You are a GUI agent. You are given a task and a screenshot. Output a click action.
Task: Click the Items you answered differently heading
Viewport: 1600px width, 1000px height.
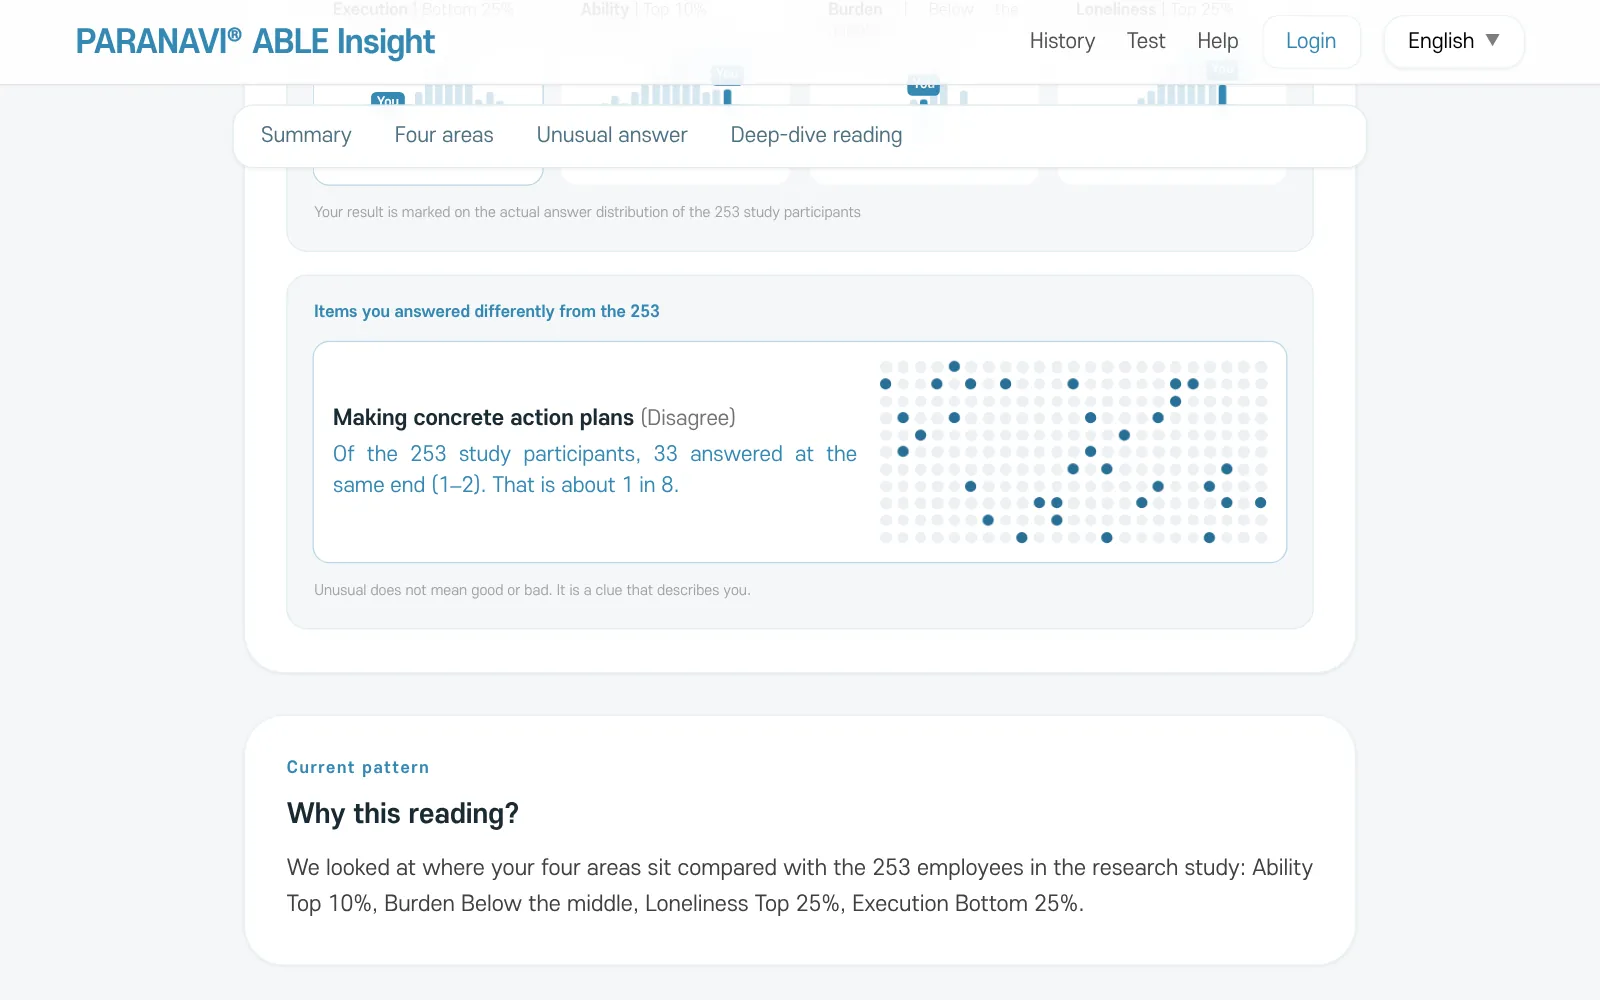click(x=486, y=311)
